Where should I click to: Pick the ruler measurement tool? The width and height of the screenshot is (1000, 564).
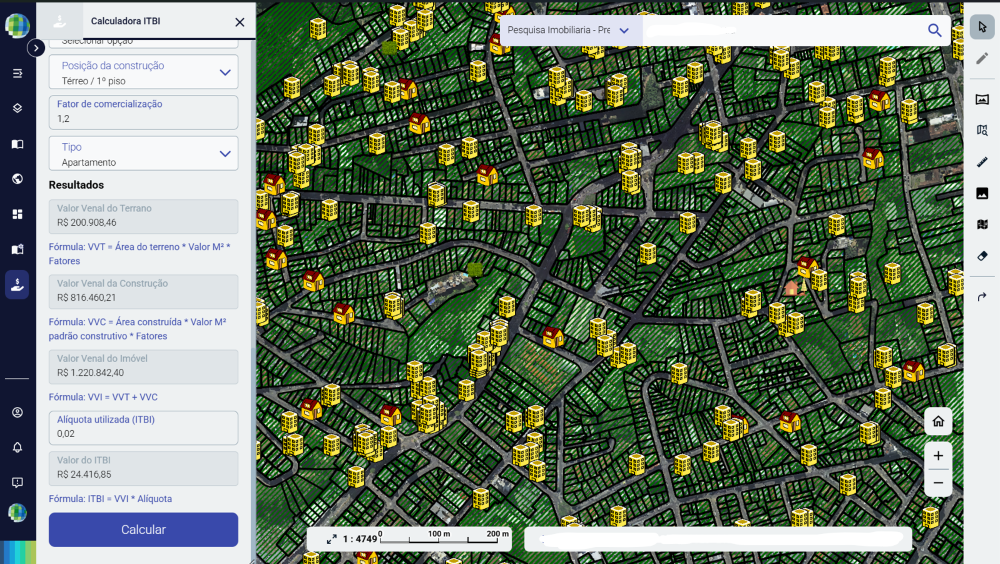[x=981, y=162]
